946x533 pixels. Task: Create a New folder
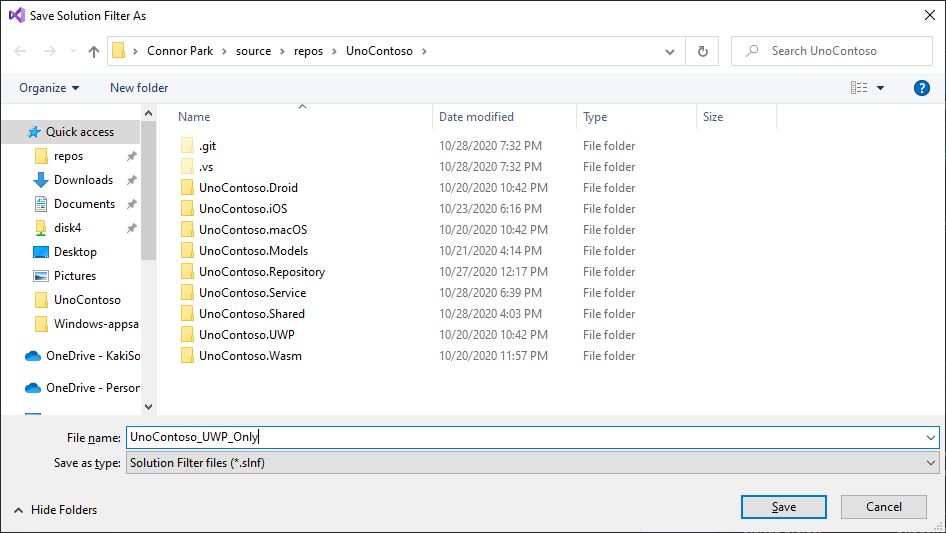coord(139,88)
